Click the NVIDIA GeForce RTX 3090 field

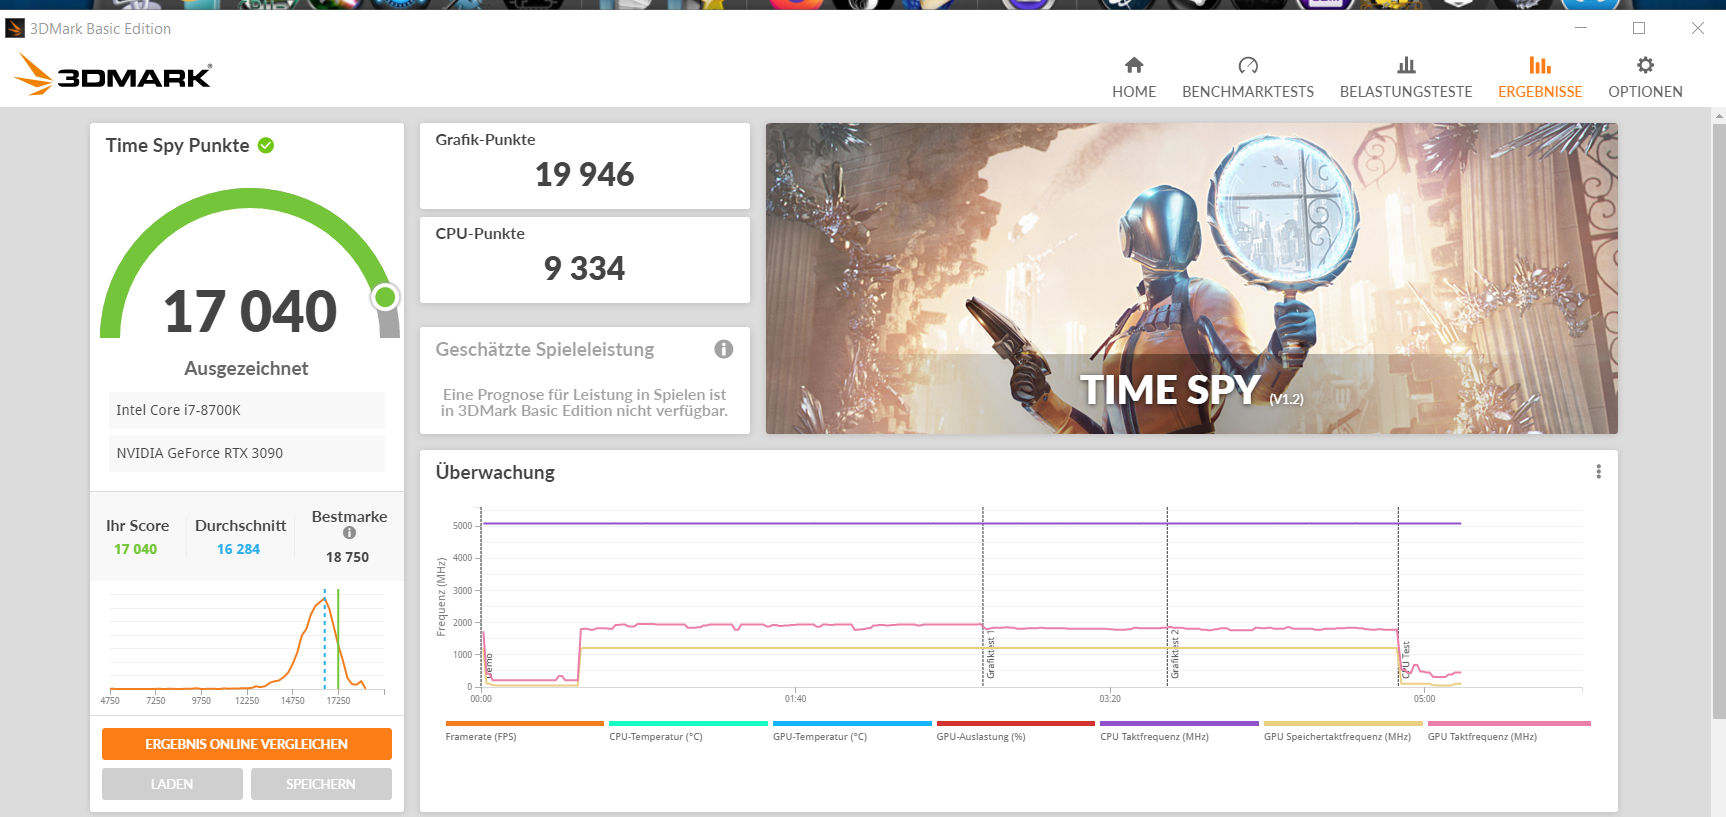coord(246,453)
